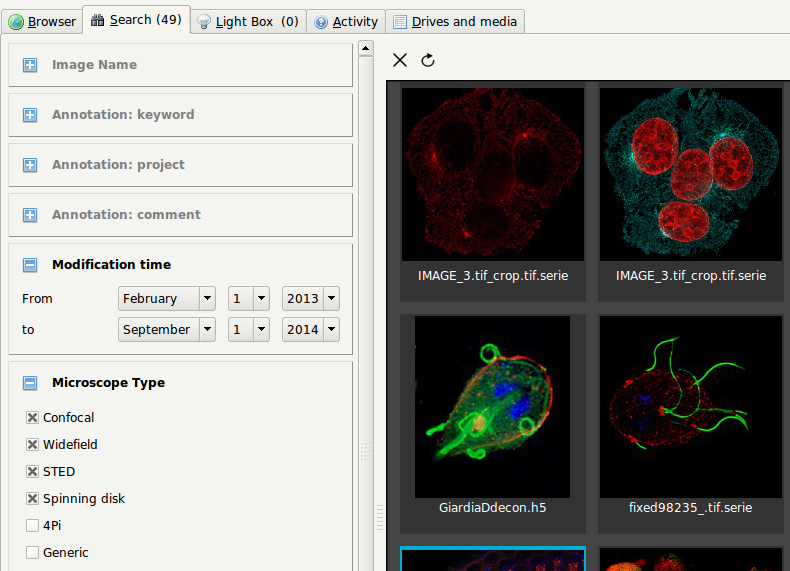790x571 pixels.
Task: Click the X clear results icon
Action: tap(400, 60)
